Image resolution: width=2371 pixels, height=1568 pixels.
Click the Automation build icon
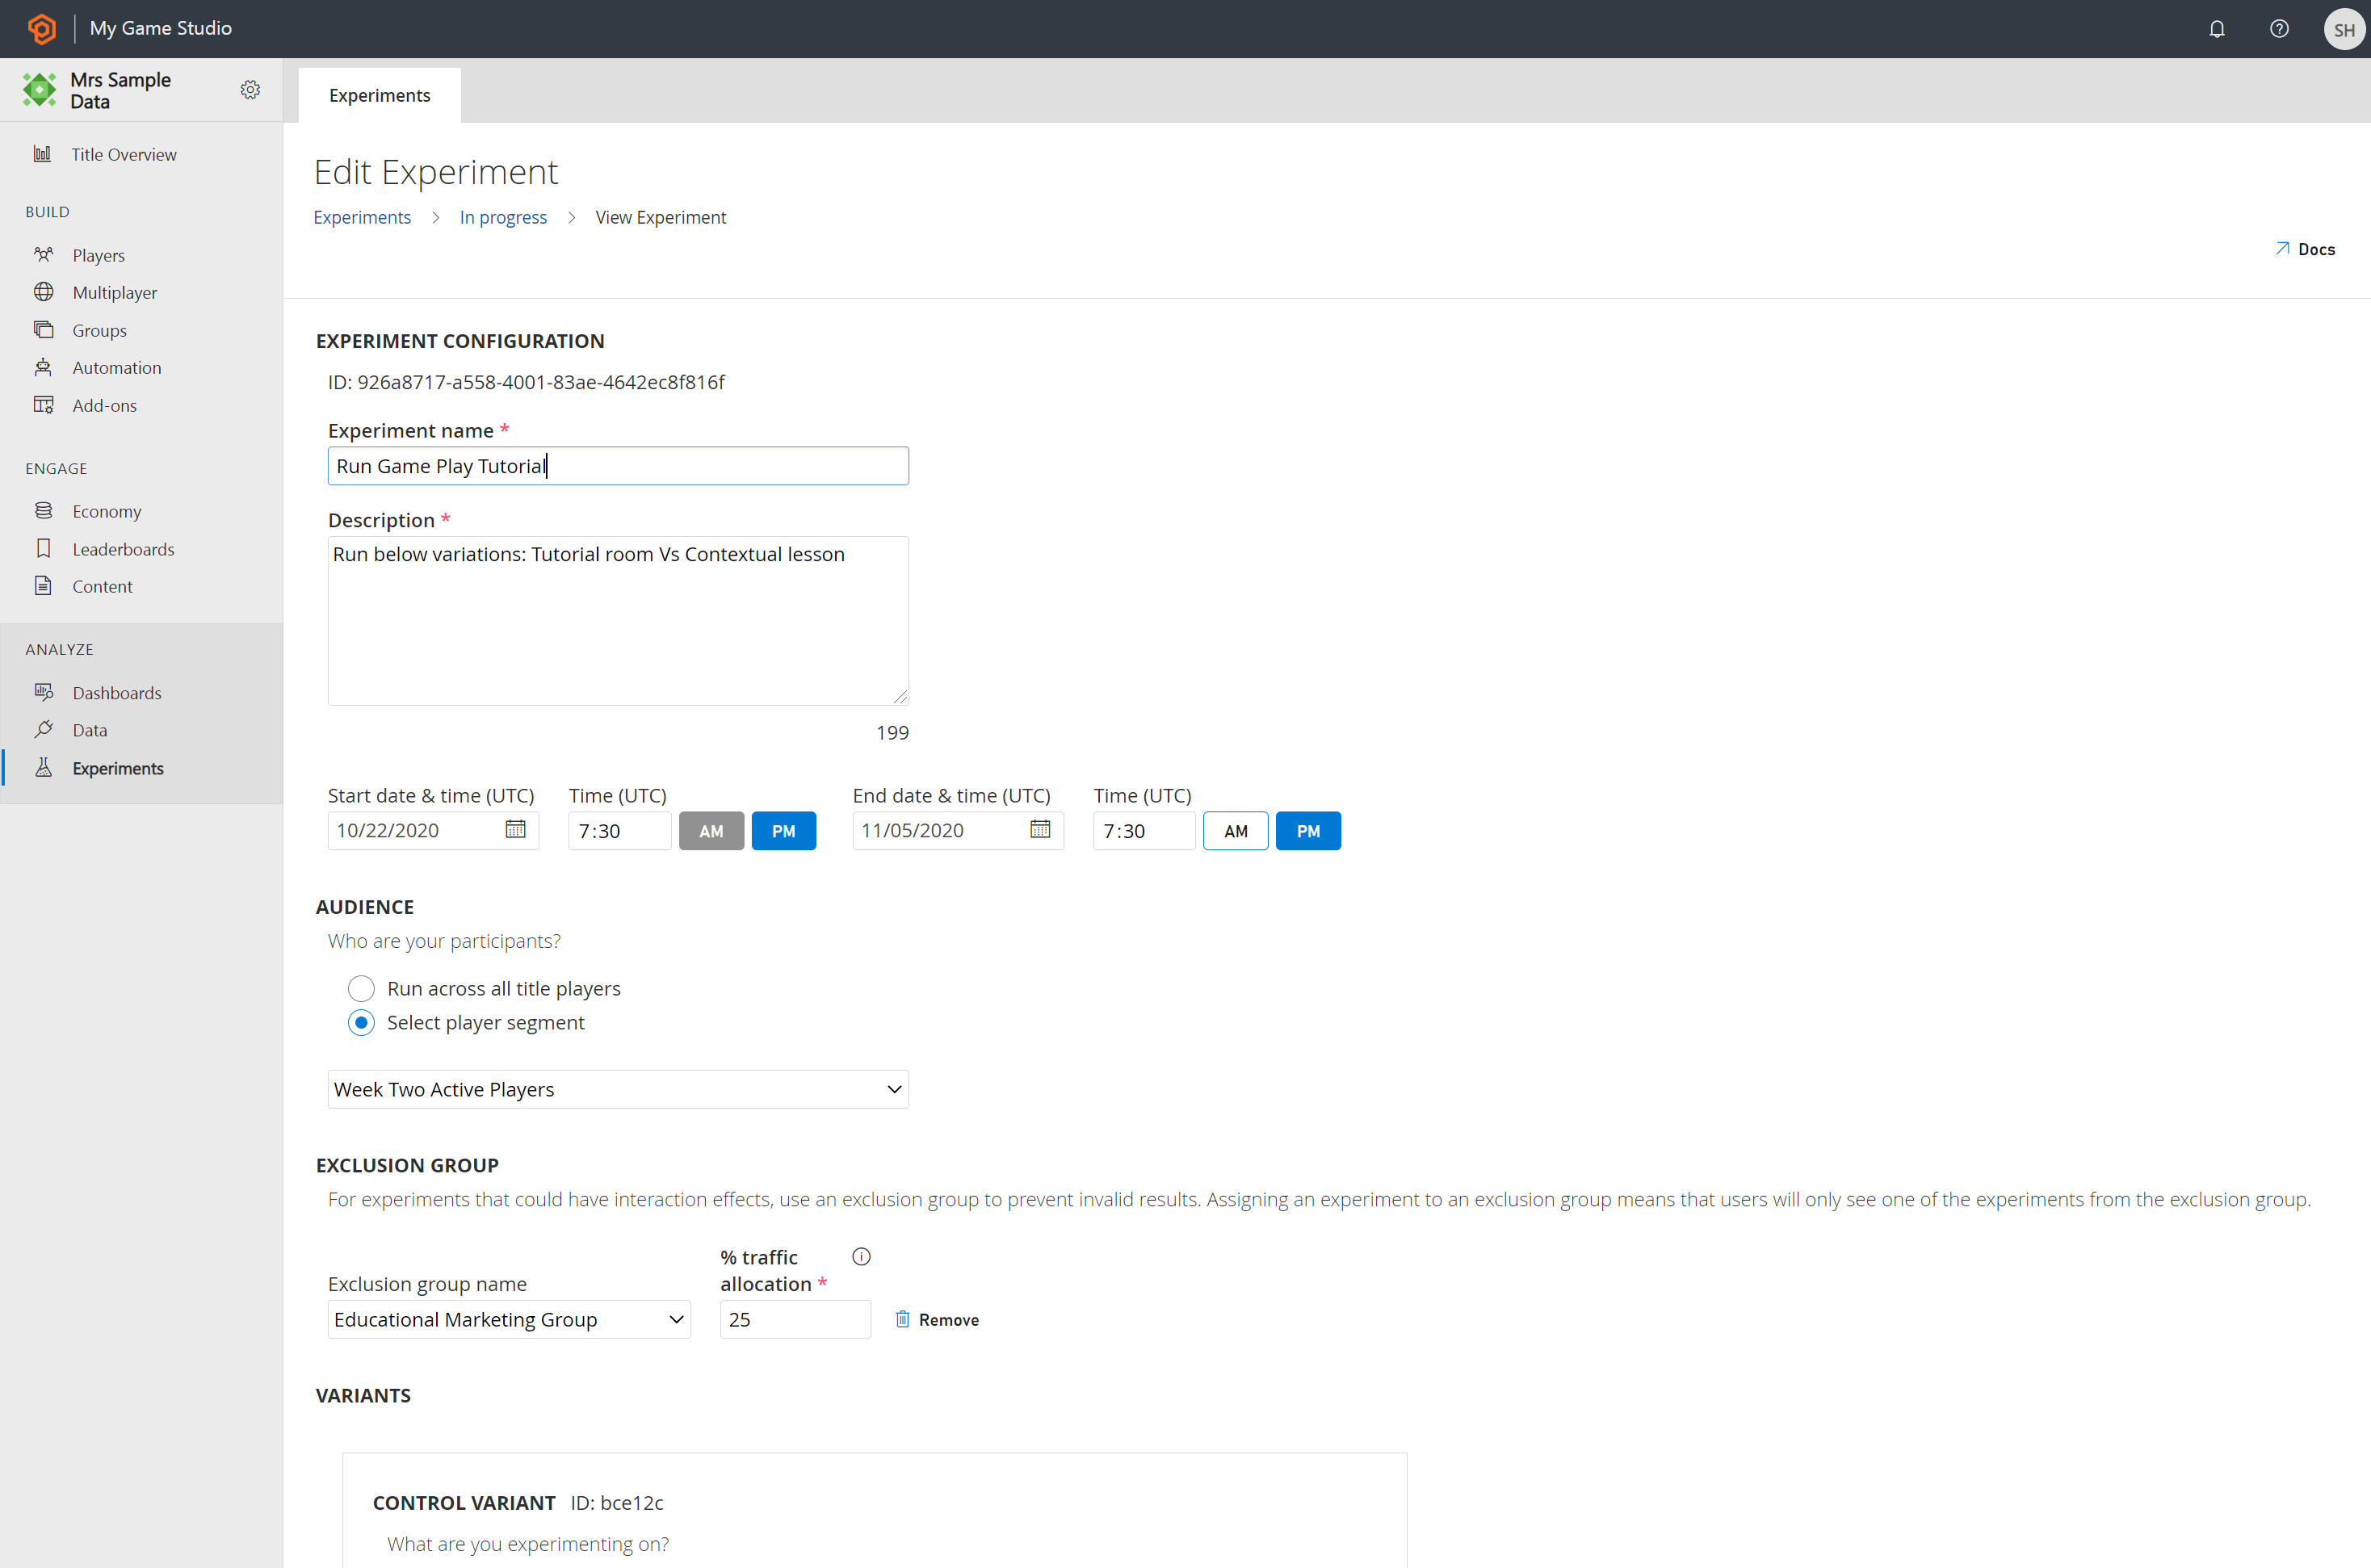point(44,367)
